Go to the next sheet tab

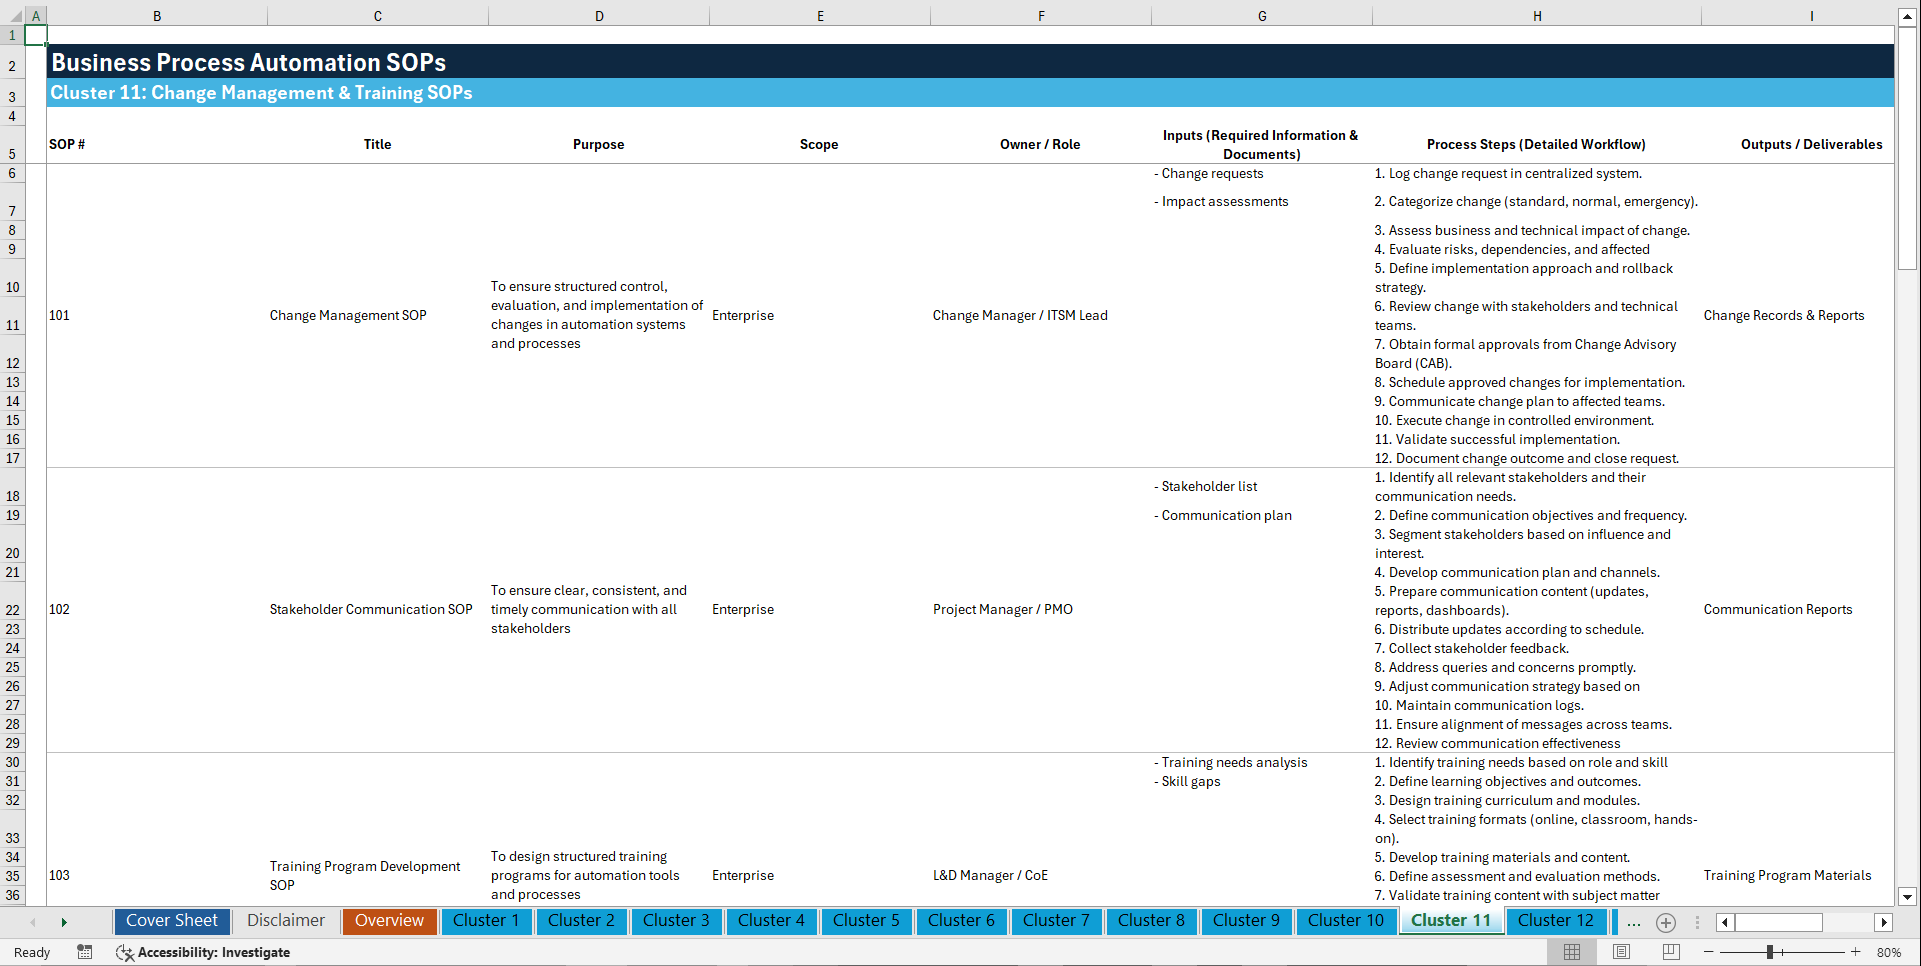point(64,922)
